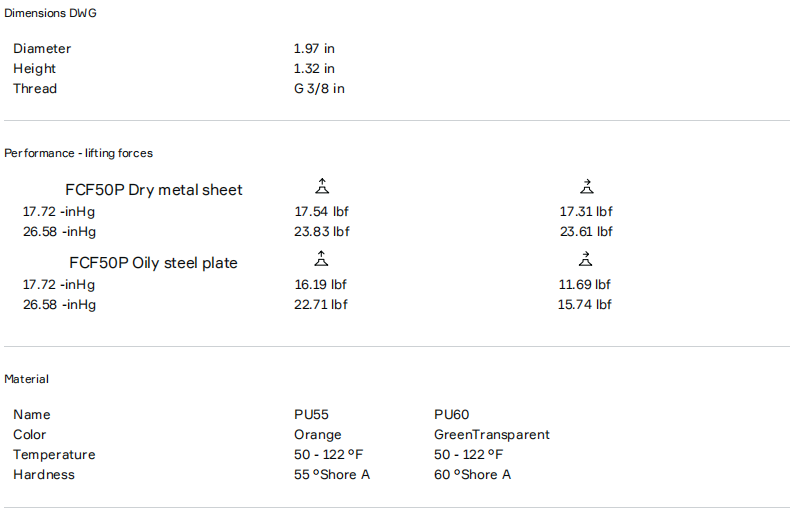This screenshot has width=790, height=515.
Task: Click the 55 °Shore A hardness value
Action: (x=332, y=475)
